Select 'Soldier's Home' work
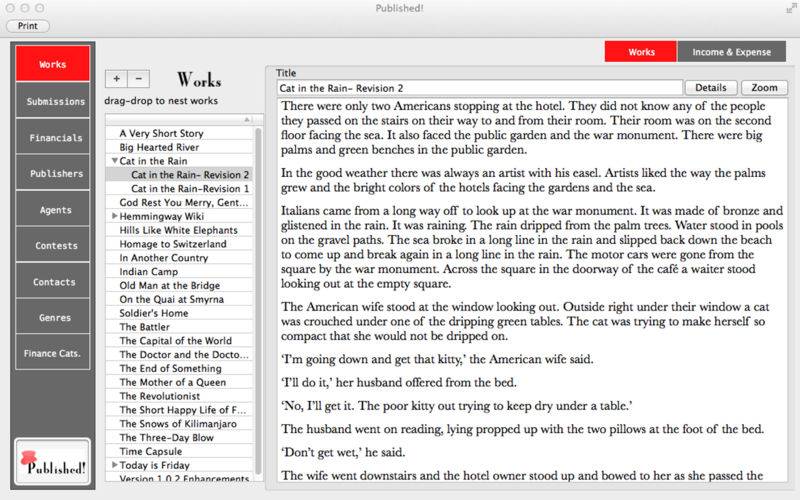The width and height of the screenshot is (800, 500). [x=179, y=313]
